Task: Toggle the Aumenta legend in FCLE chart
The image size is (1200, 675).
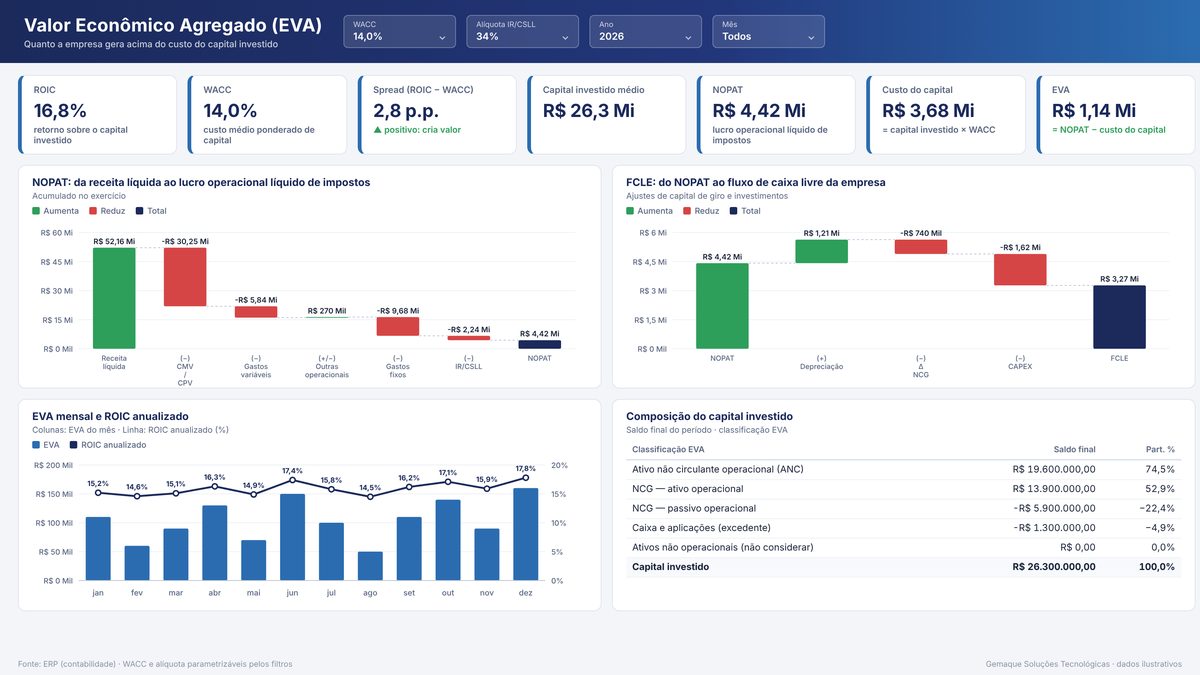Action: (649, 211)
